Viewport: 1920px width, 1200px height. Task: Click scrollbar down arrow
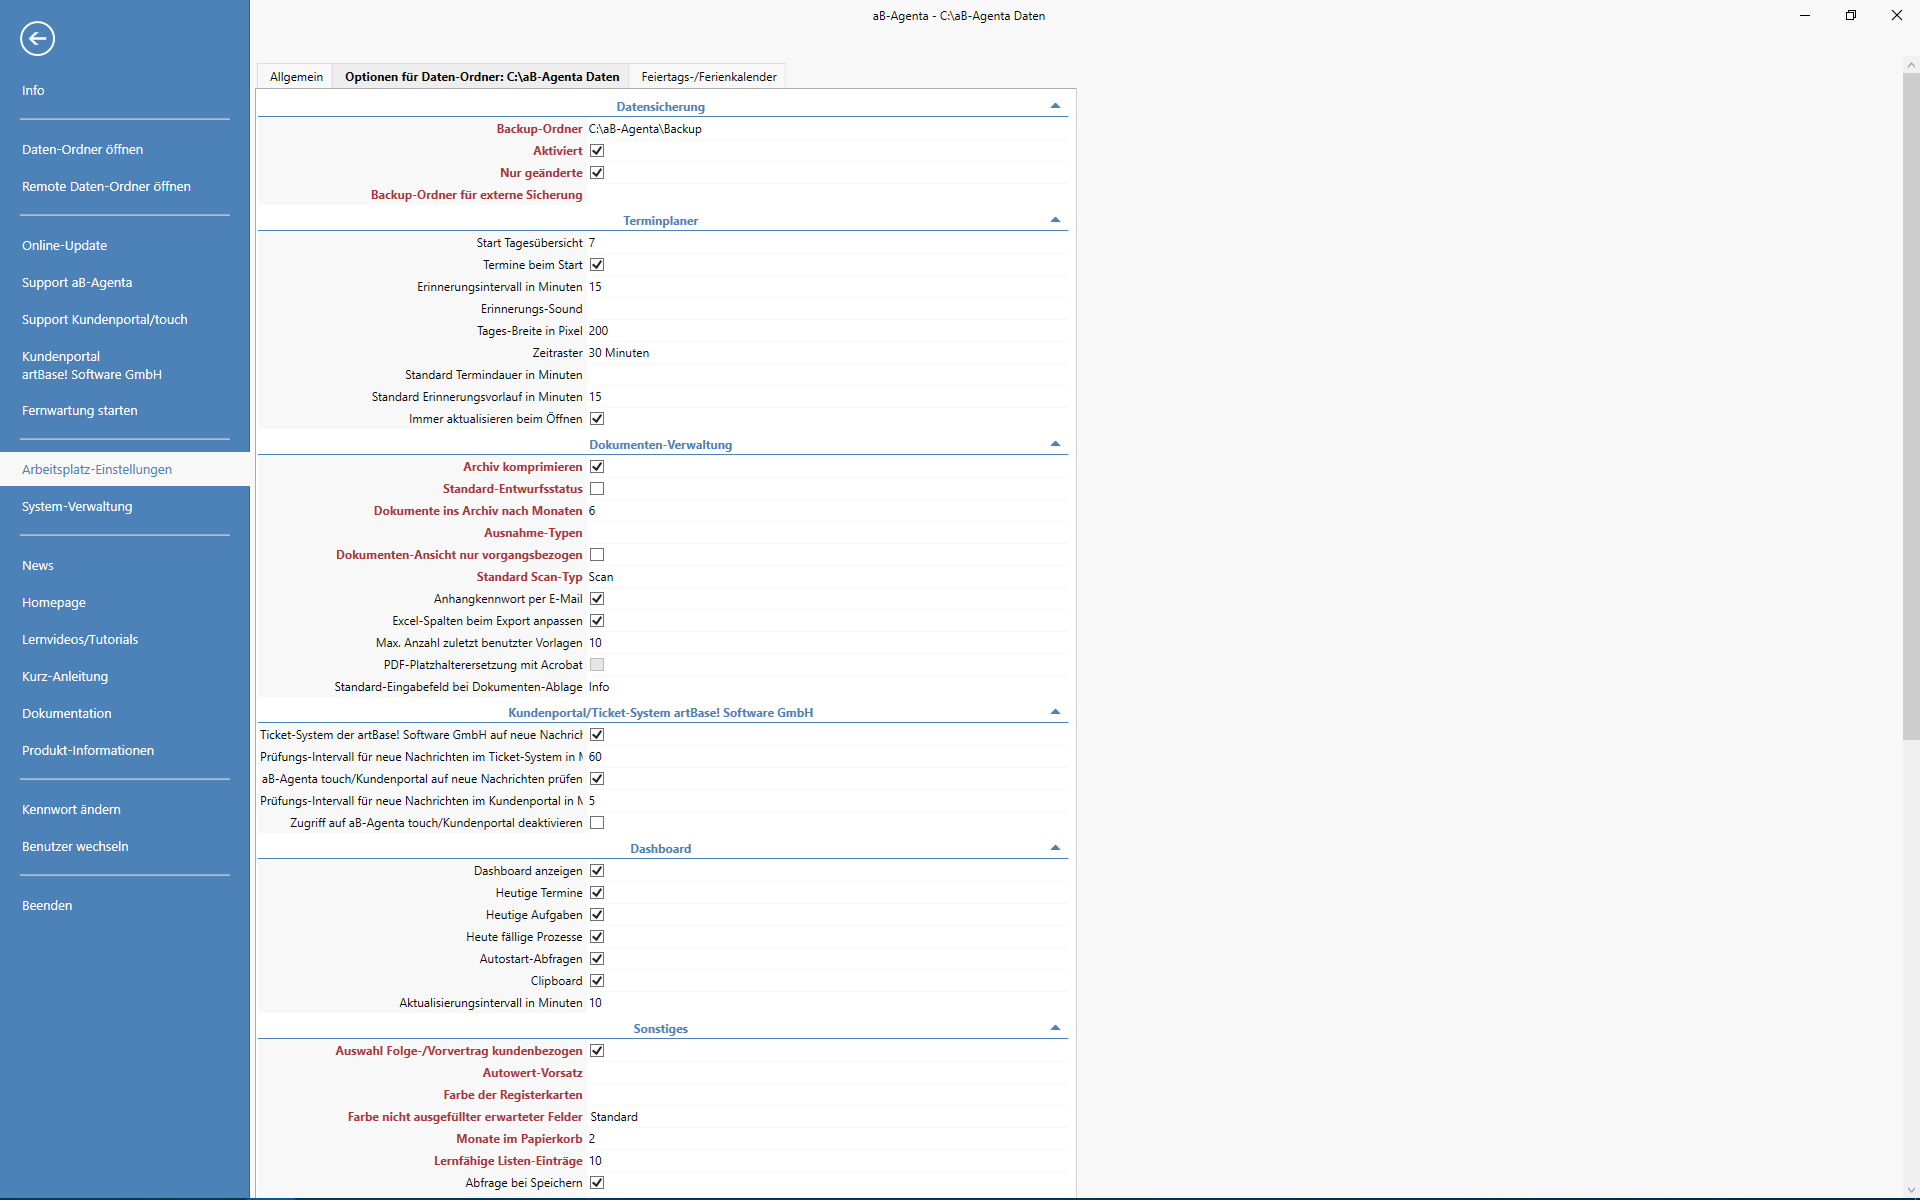tap(1911, 1190)
